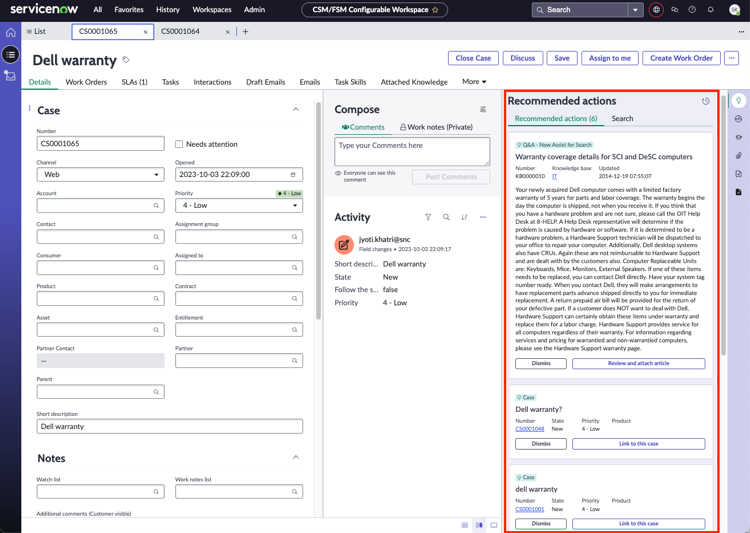This screenshot has width=750, height=533.
Task: Click the Assignment group lookup icon
Action: tap(295, 237)
